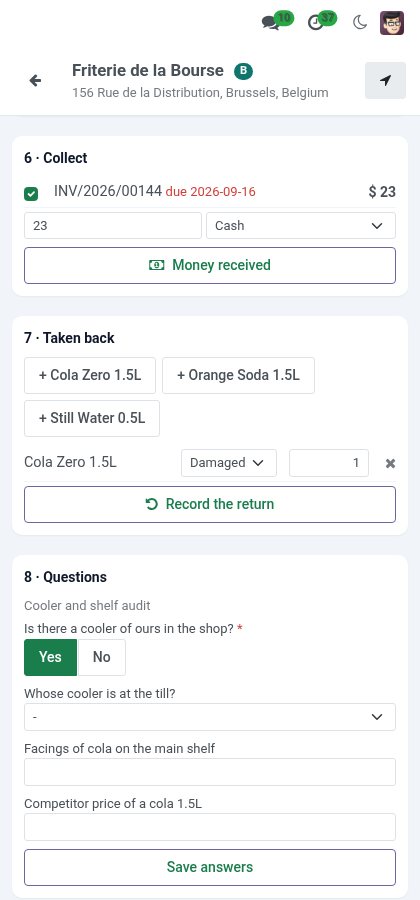This screenshot has height=900, width=420.
Task: Click the Money received button
Action: click(210, 265)
